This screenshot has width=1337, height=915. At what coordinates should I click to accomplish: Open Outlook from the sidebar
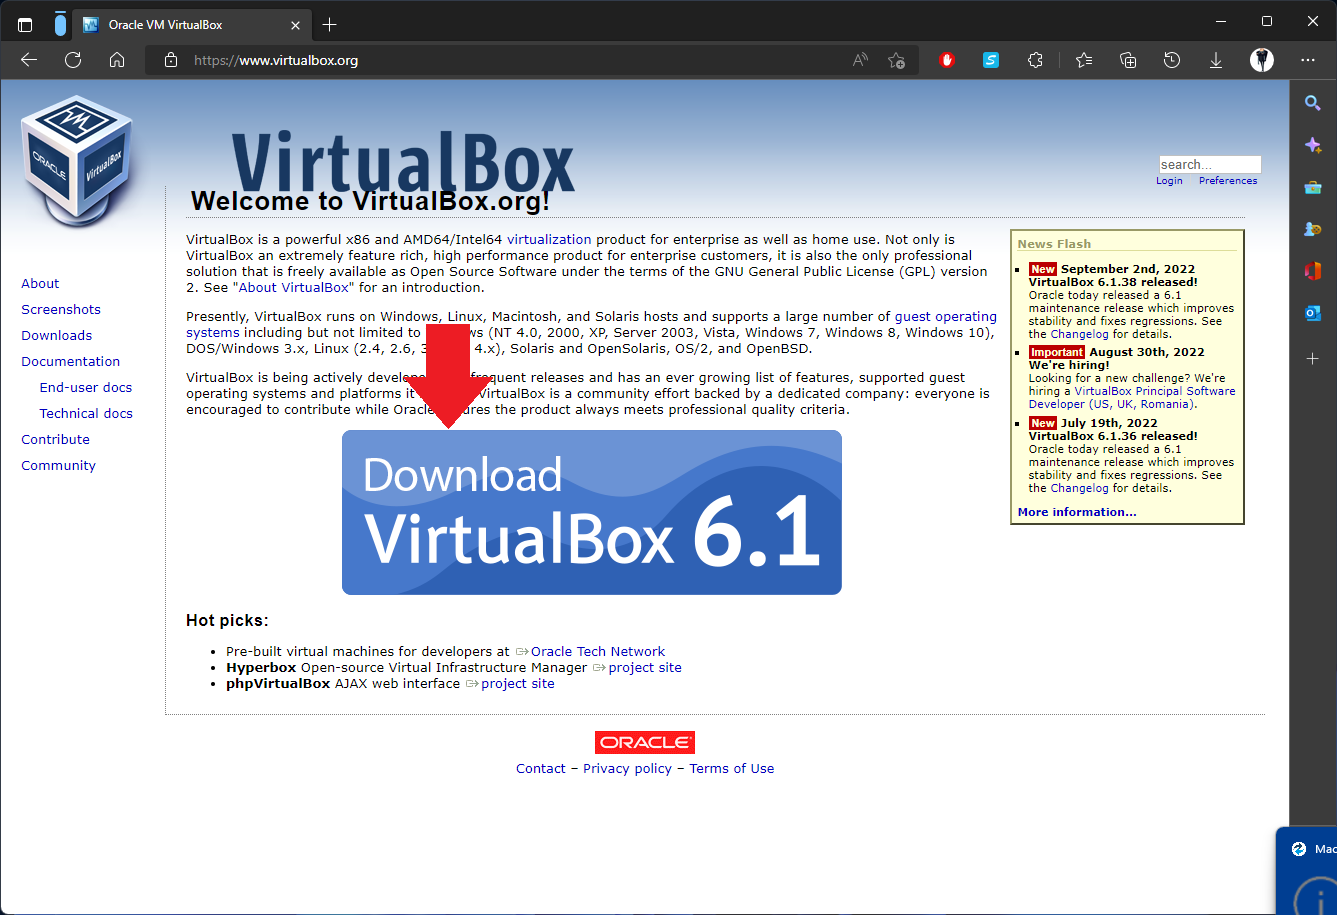click(x=1312, y=313)
